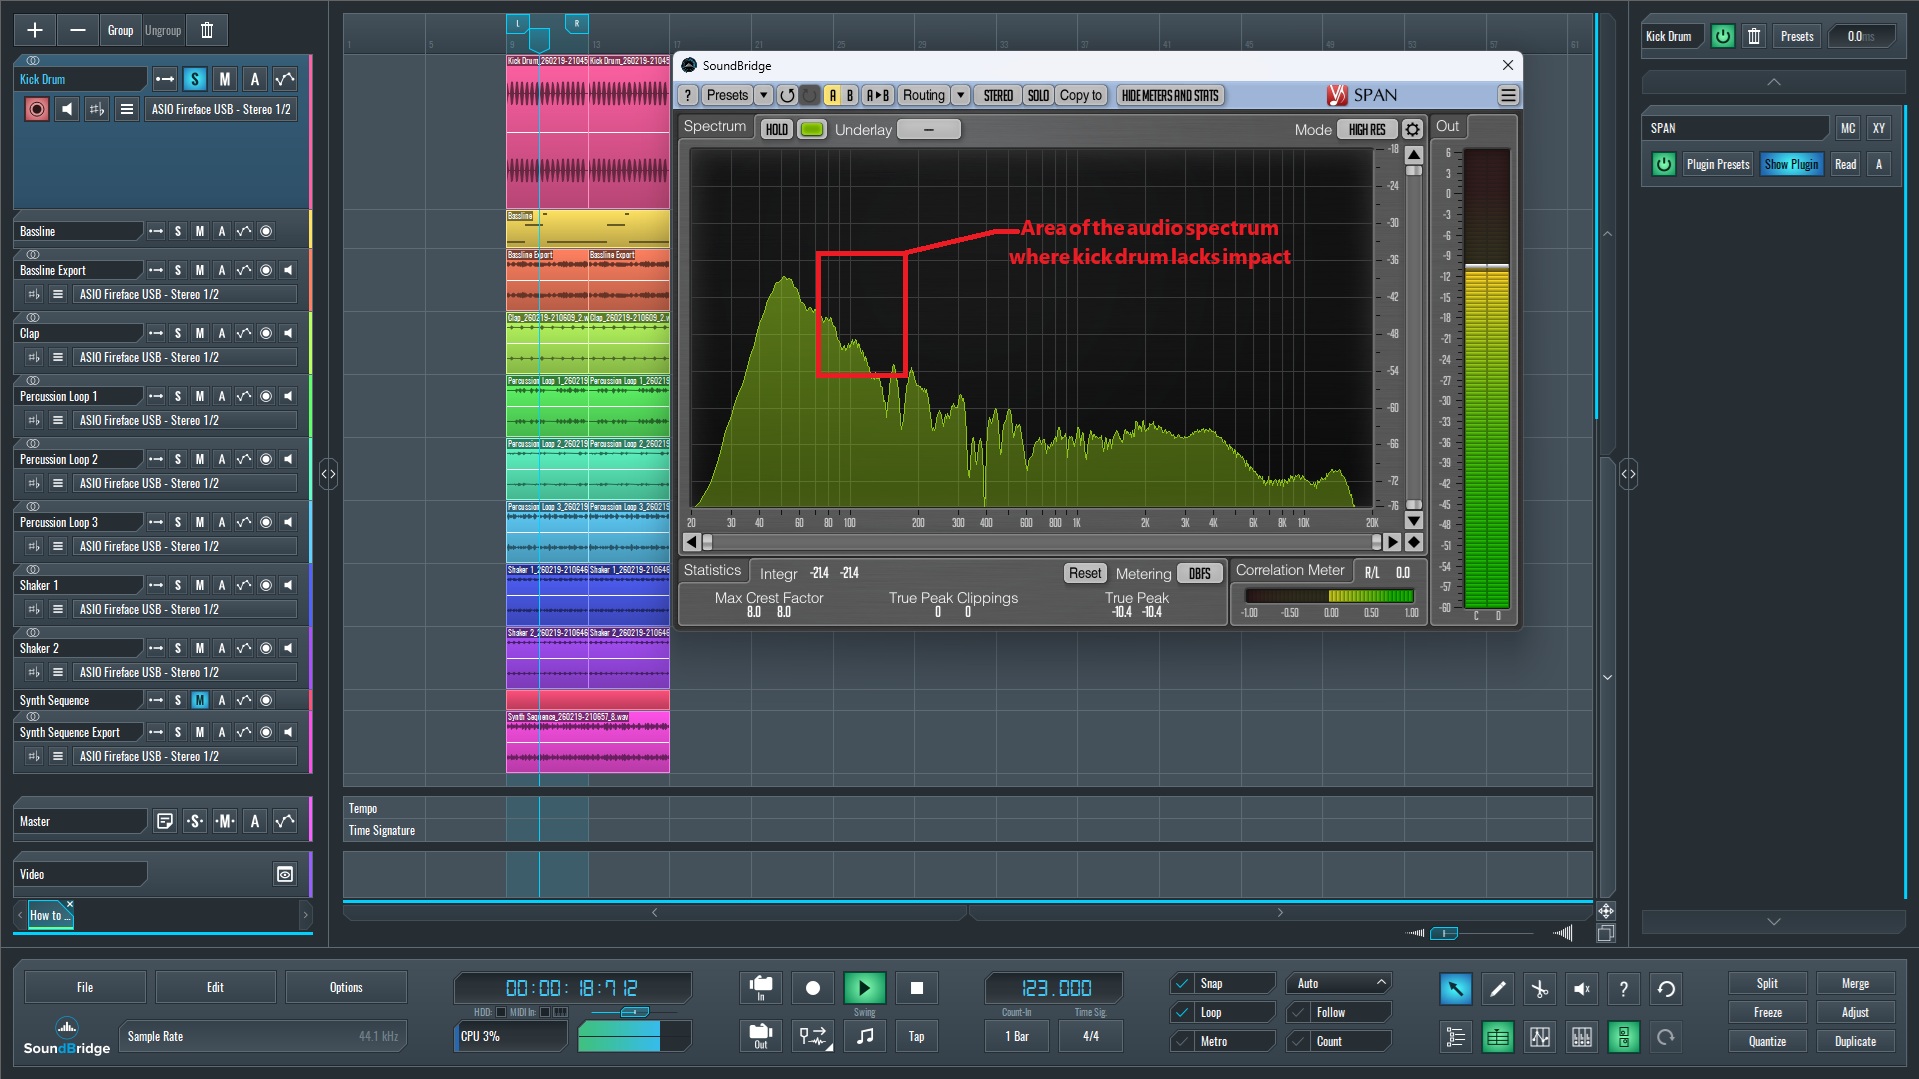The image size is (1919, 1079).
Task: Arm the Kick Drum track for recording
Action: tap(37, 109)
